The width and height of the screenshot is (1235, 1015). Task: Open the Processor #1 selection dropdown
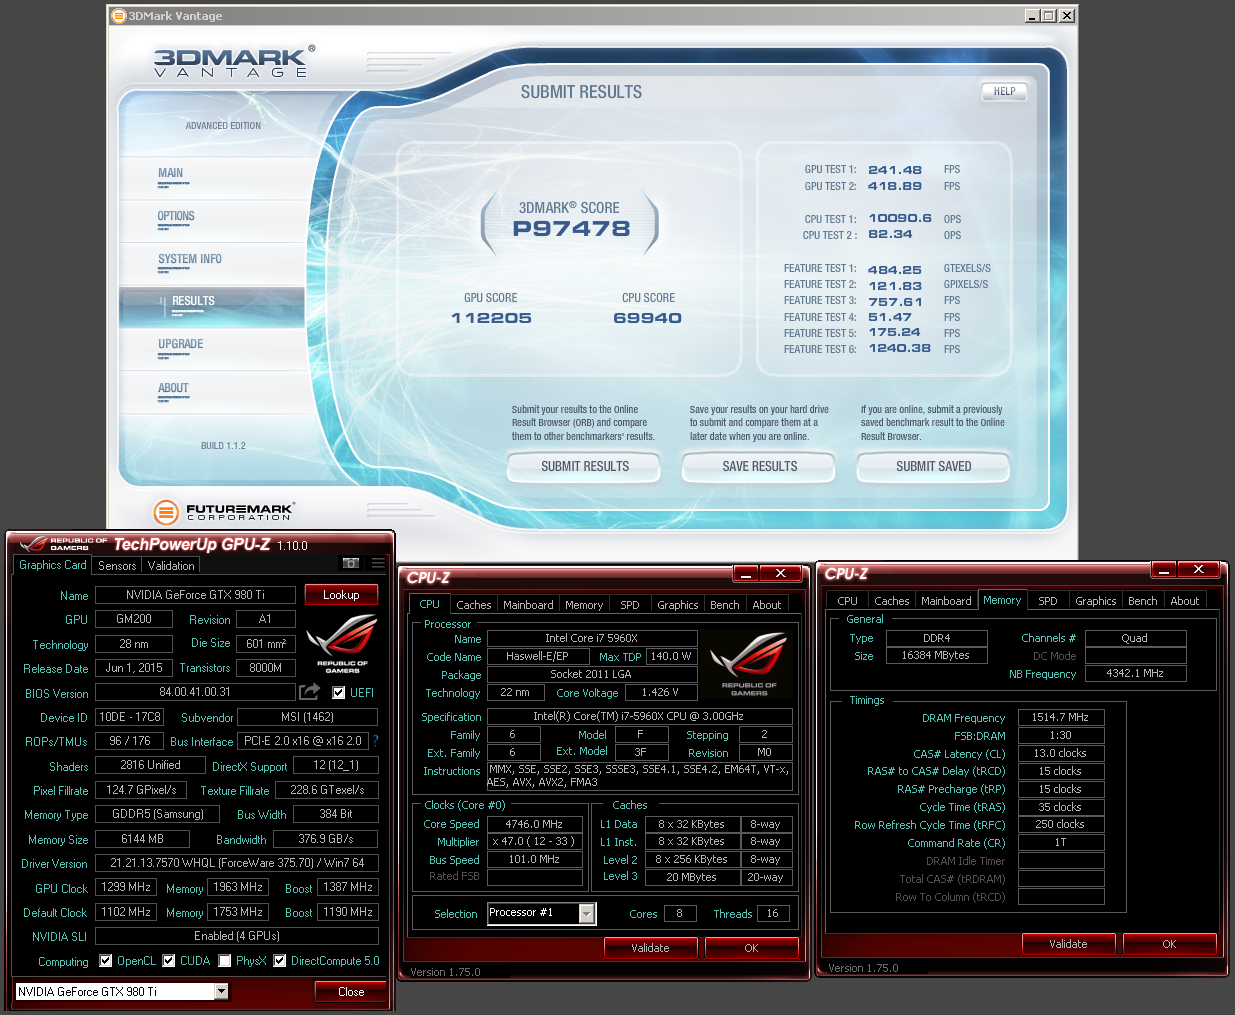tap(587, 913)
